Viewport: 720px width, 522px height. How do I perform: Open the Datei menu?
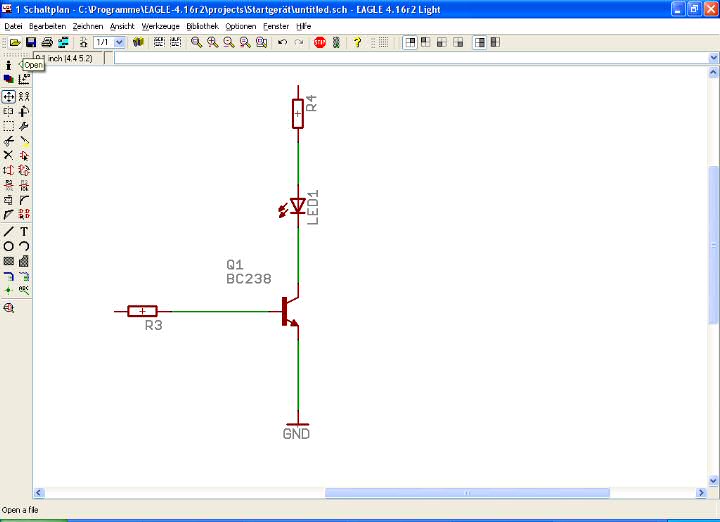(x=13, y=25)
